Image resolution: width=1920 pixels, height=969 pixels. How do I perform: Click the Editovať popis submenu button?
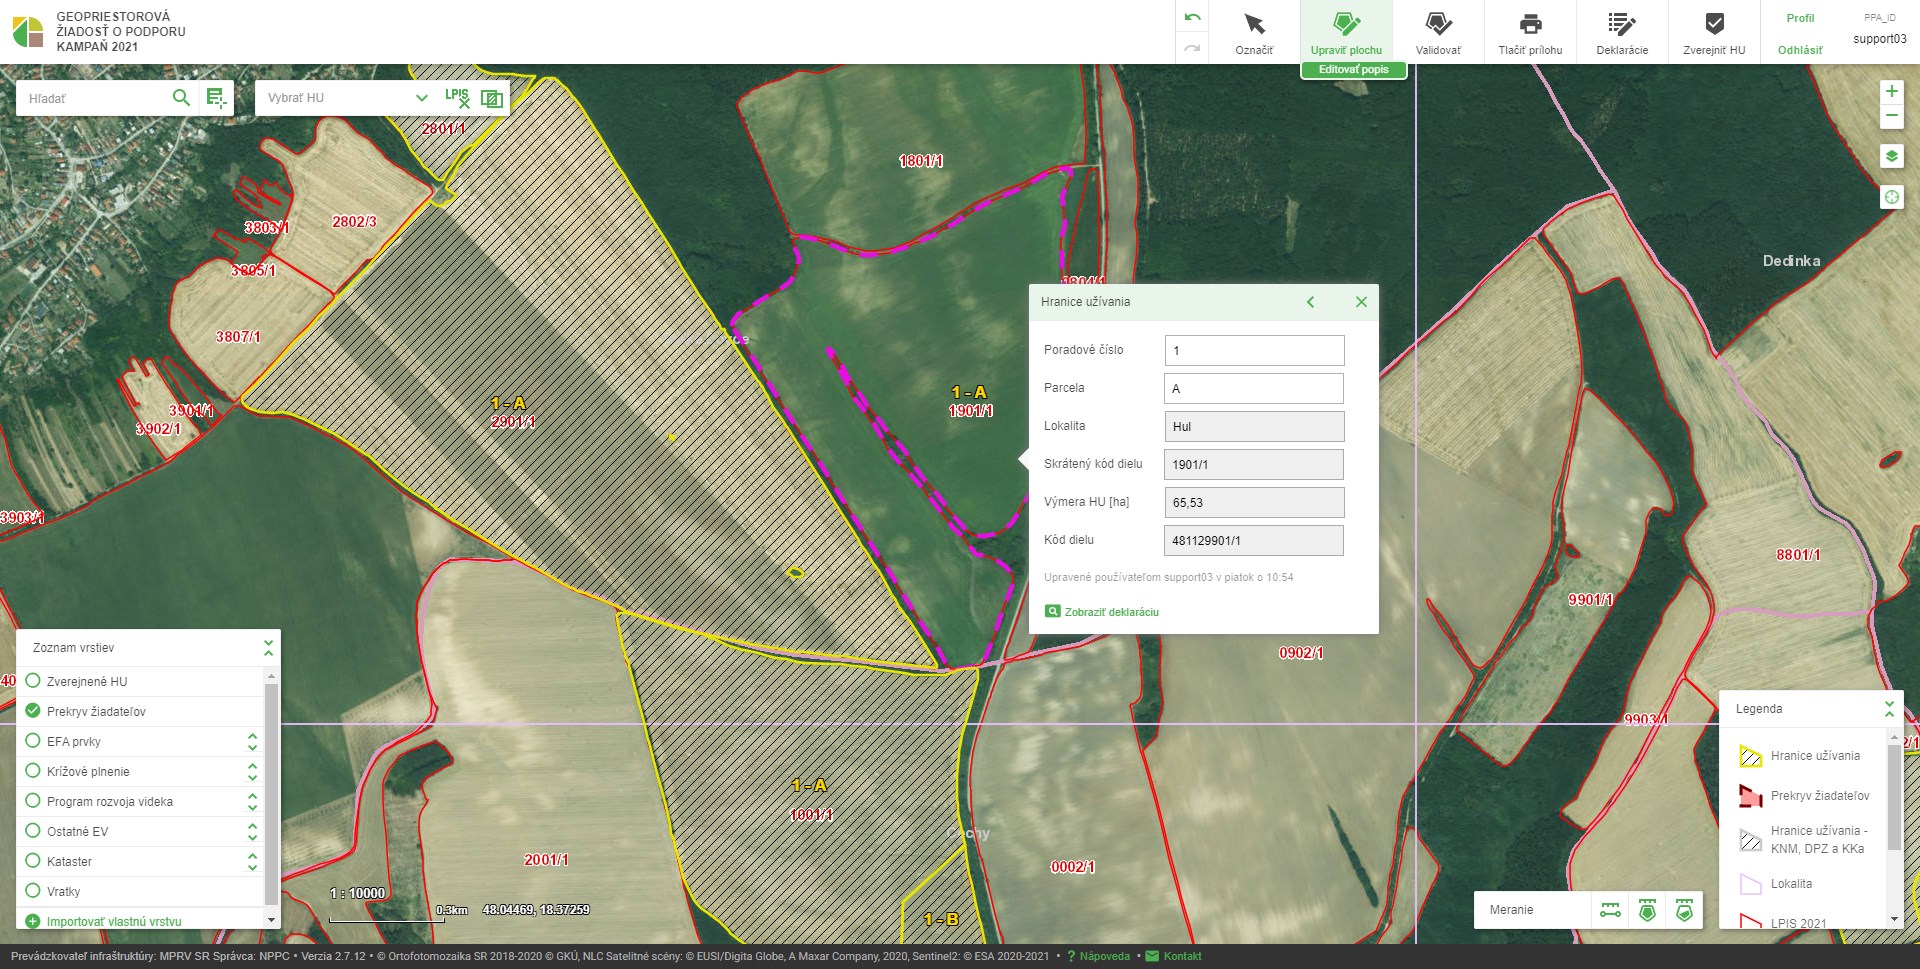tap(1354, 70)
